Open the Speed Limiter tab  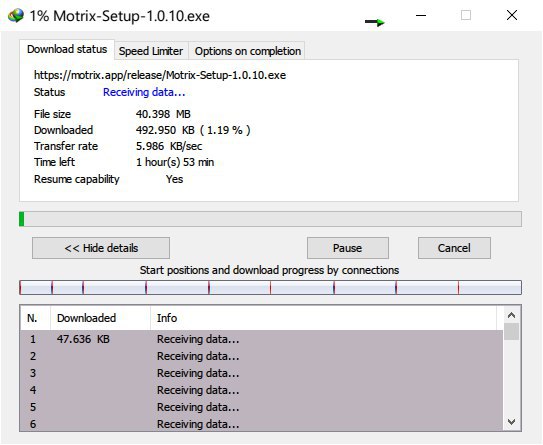(x=151, y=51)
